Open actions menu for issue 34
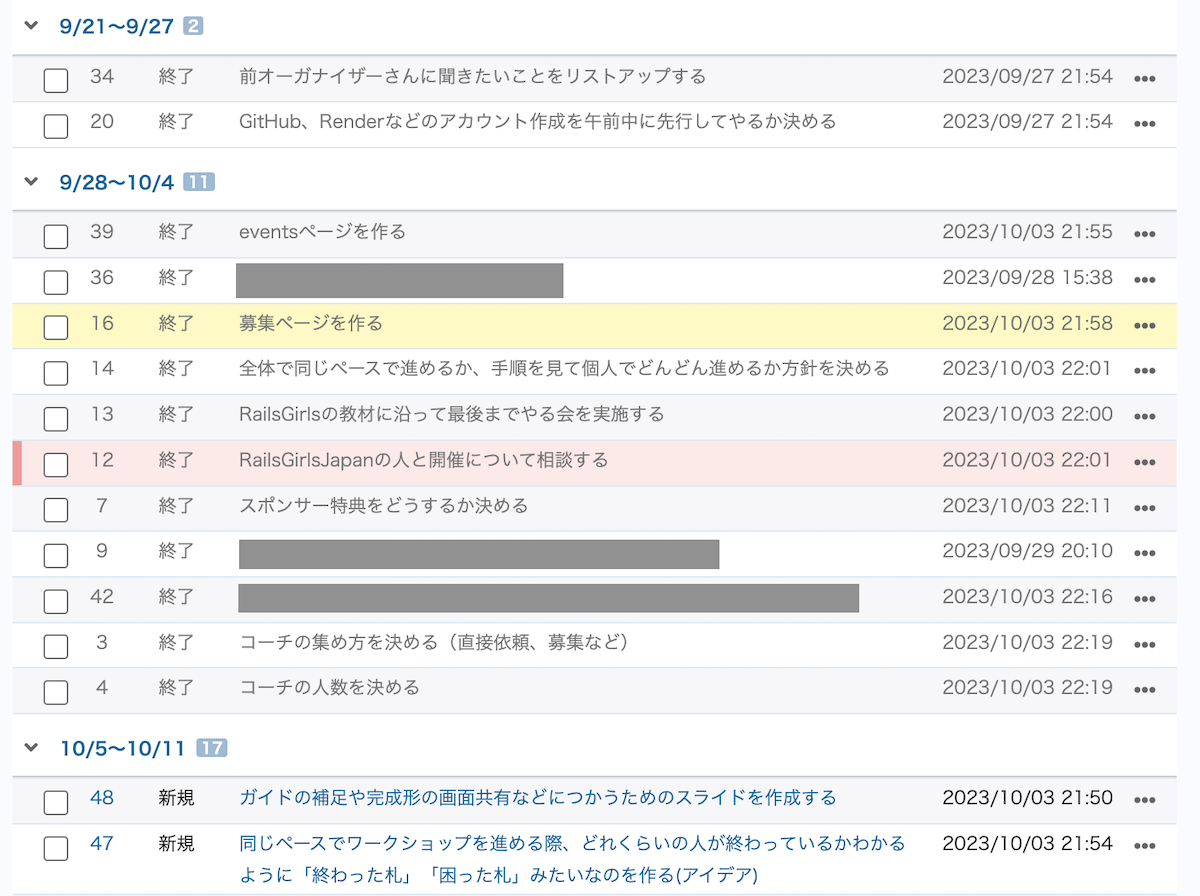Image resolution: width=1200 pixels, height=896 pixels. point(1144,78)
